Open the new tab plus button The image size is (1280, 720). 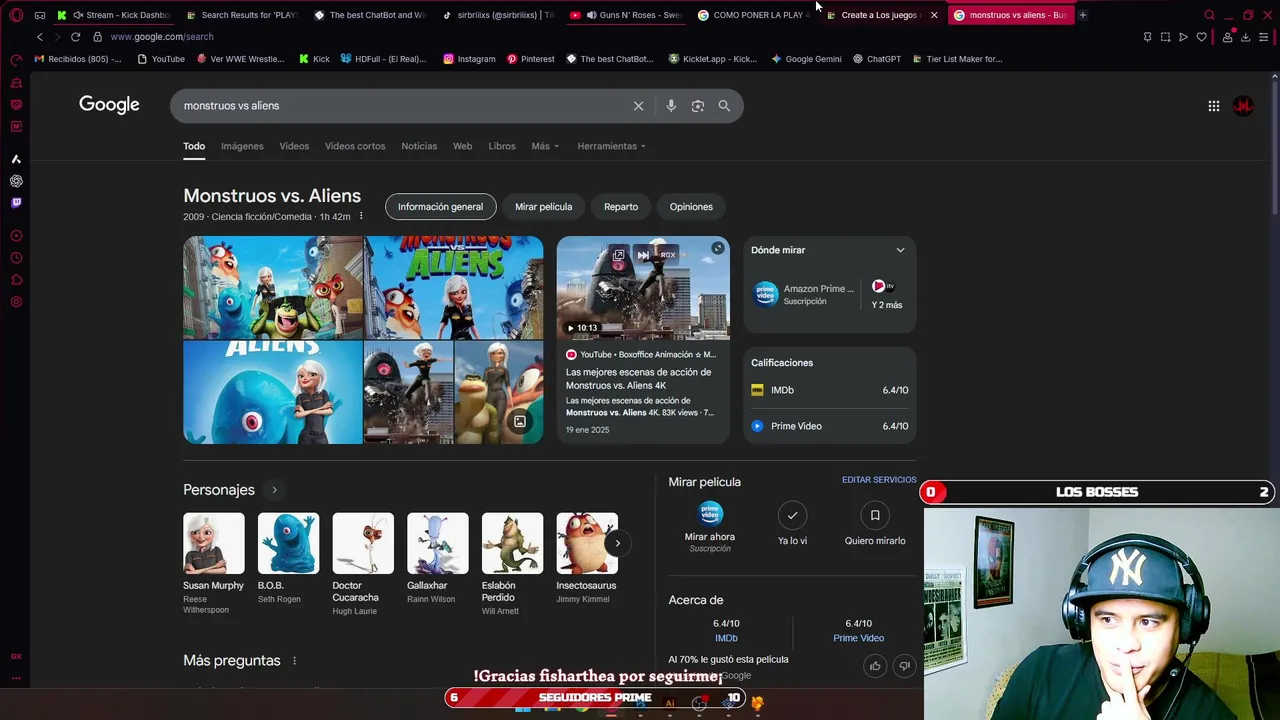click(1082, 15)
